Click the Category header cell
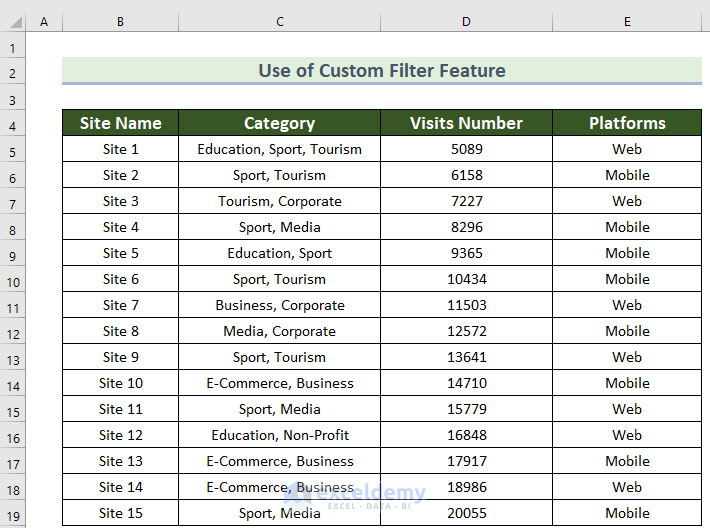710x528 pixels. [x=280, y=123]
